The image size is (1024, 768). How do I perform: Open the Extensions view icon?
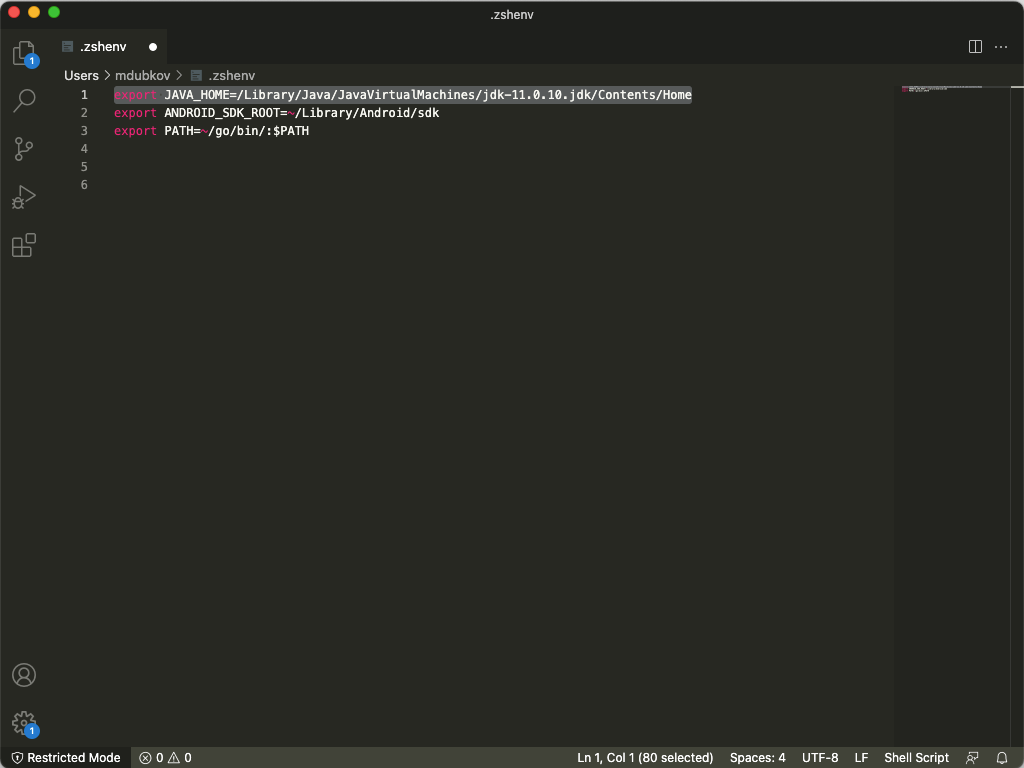click(x=24, y=245)
